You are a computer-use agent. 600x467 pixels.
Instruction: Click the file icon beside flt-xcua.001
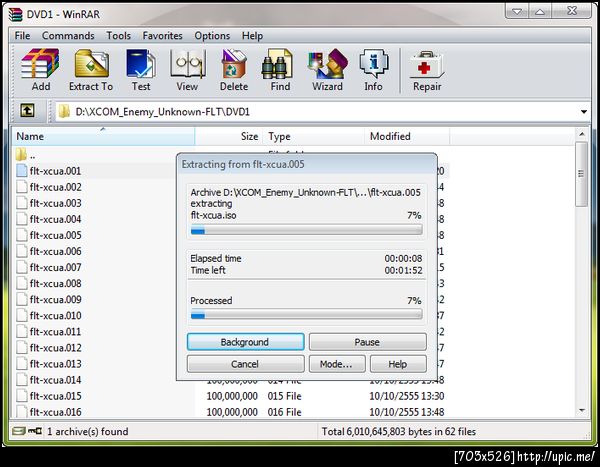click(x=22, y=170)
